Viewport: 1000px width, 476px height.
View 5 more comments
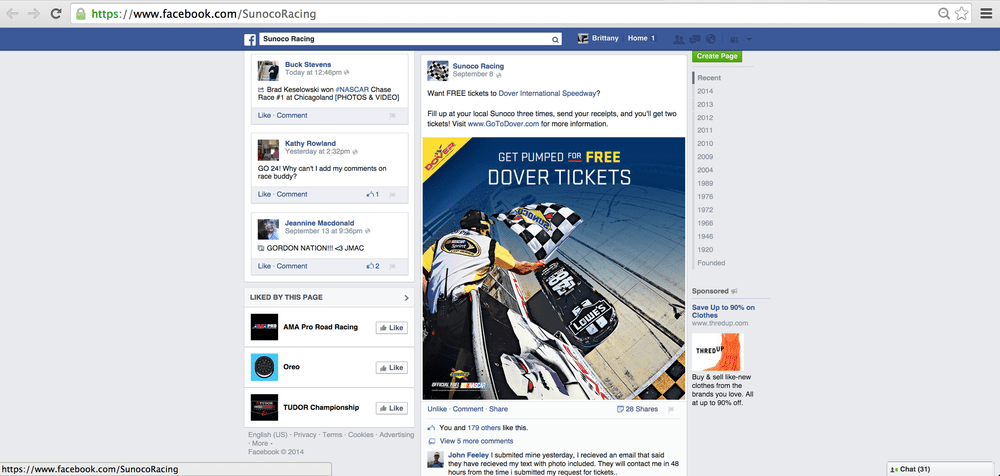click(x=476, y=441)
